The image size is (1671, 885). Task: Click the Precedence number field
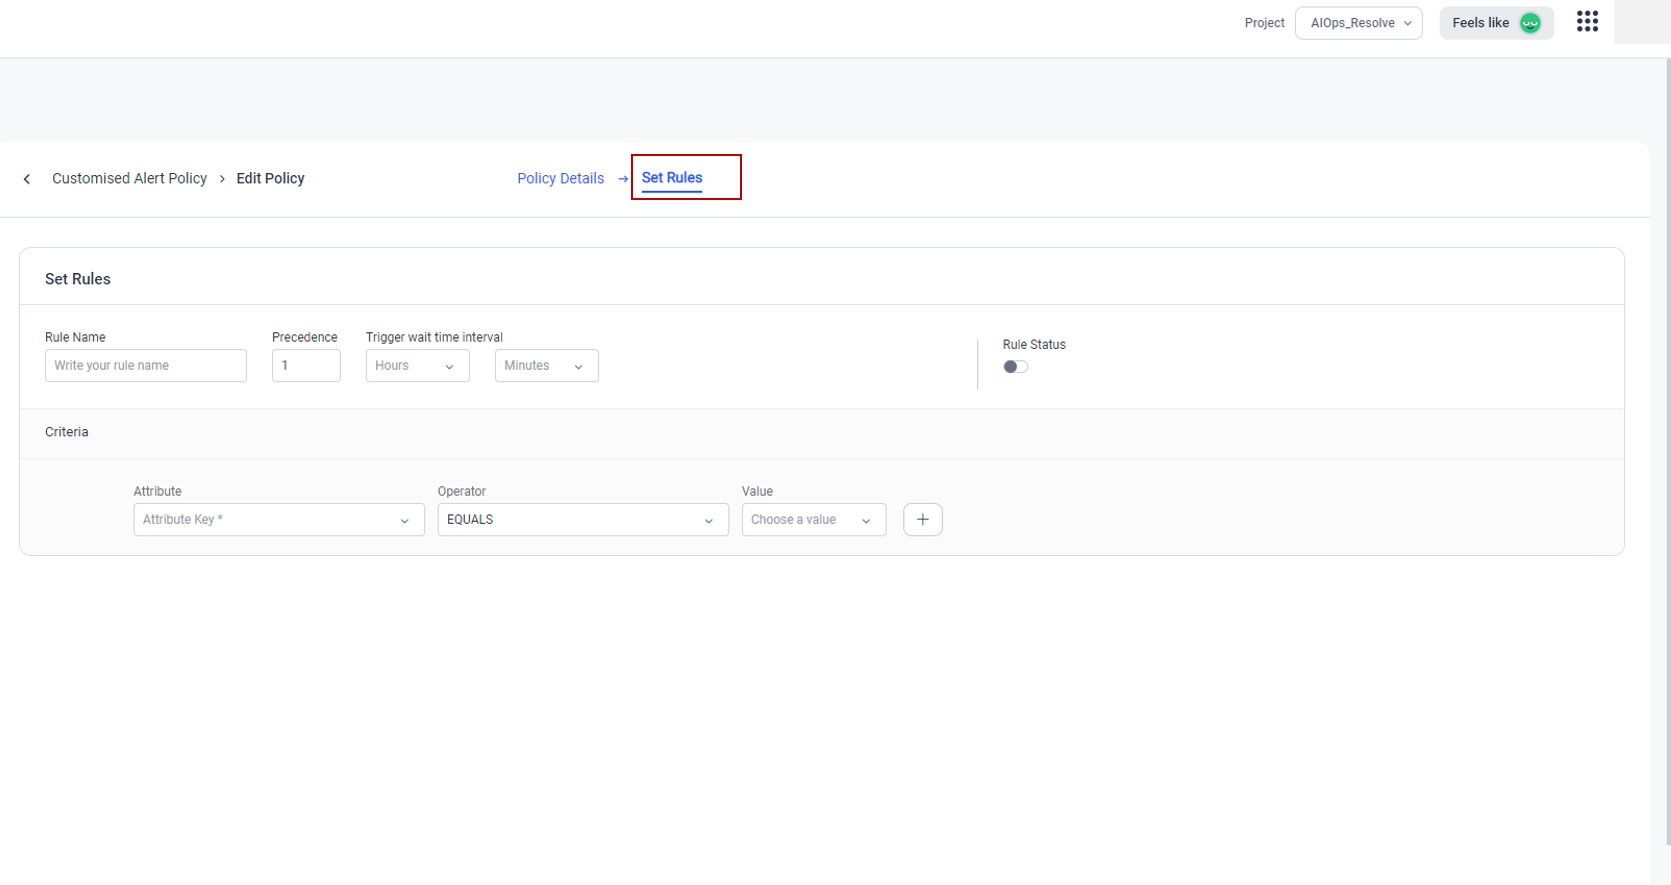point(306,366)
